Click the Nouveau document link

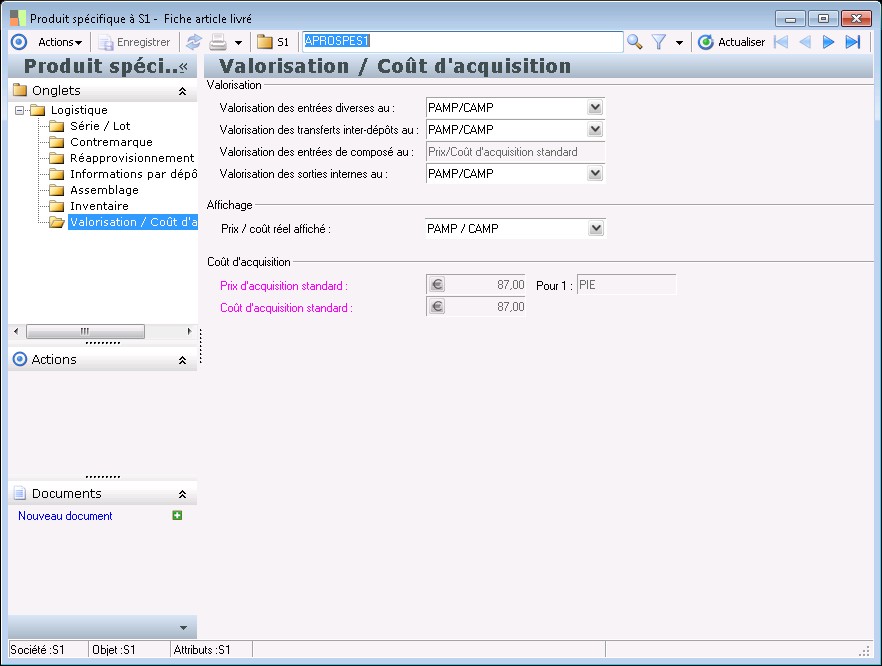[65, 516]
